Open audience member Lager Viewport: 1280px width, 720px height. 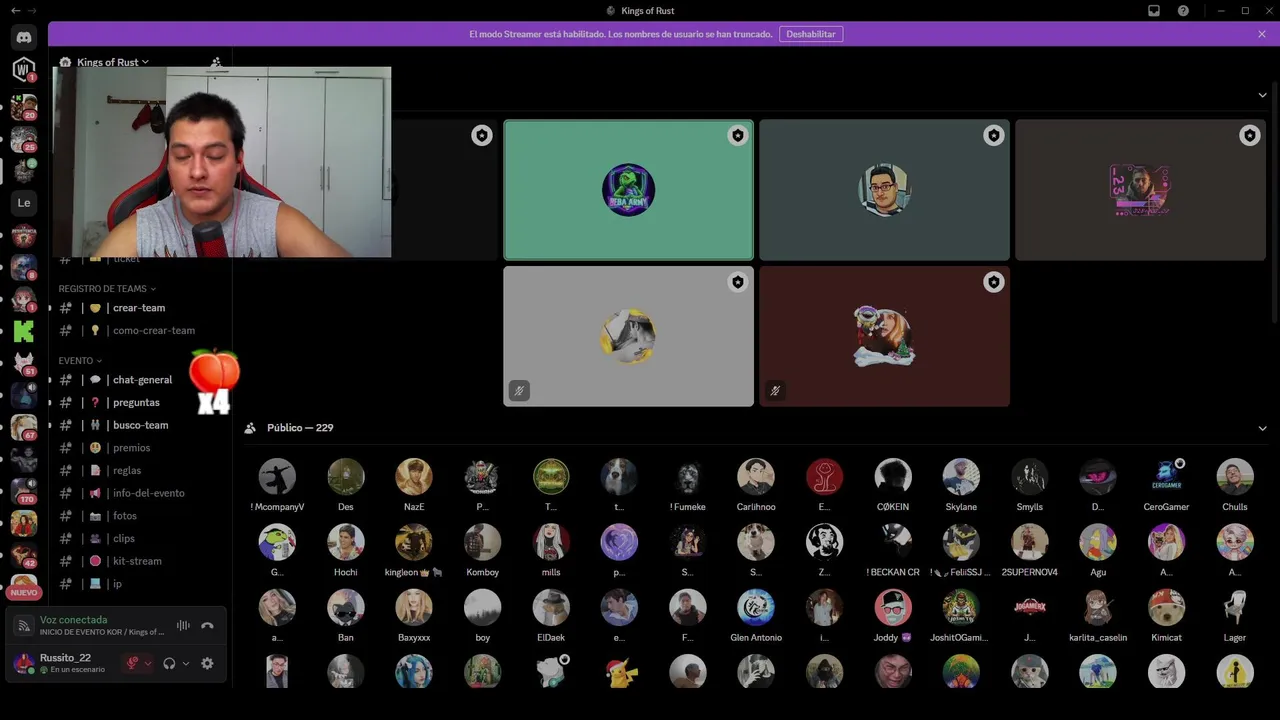[1235, 614]
